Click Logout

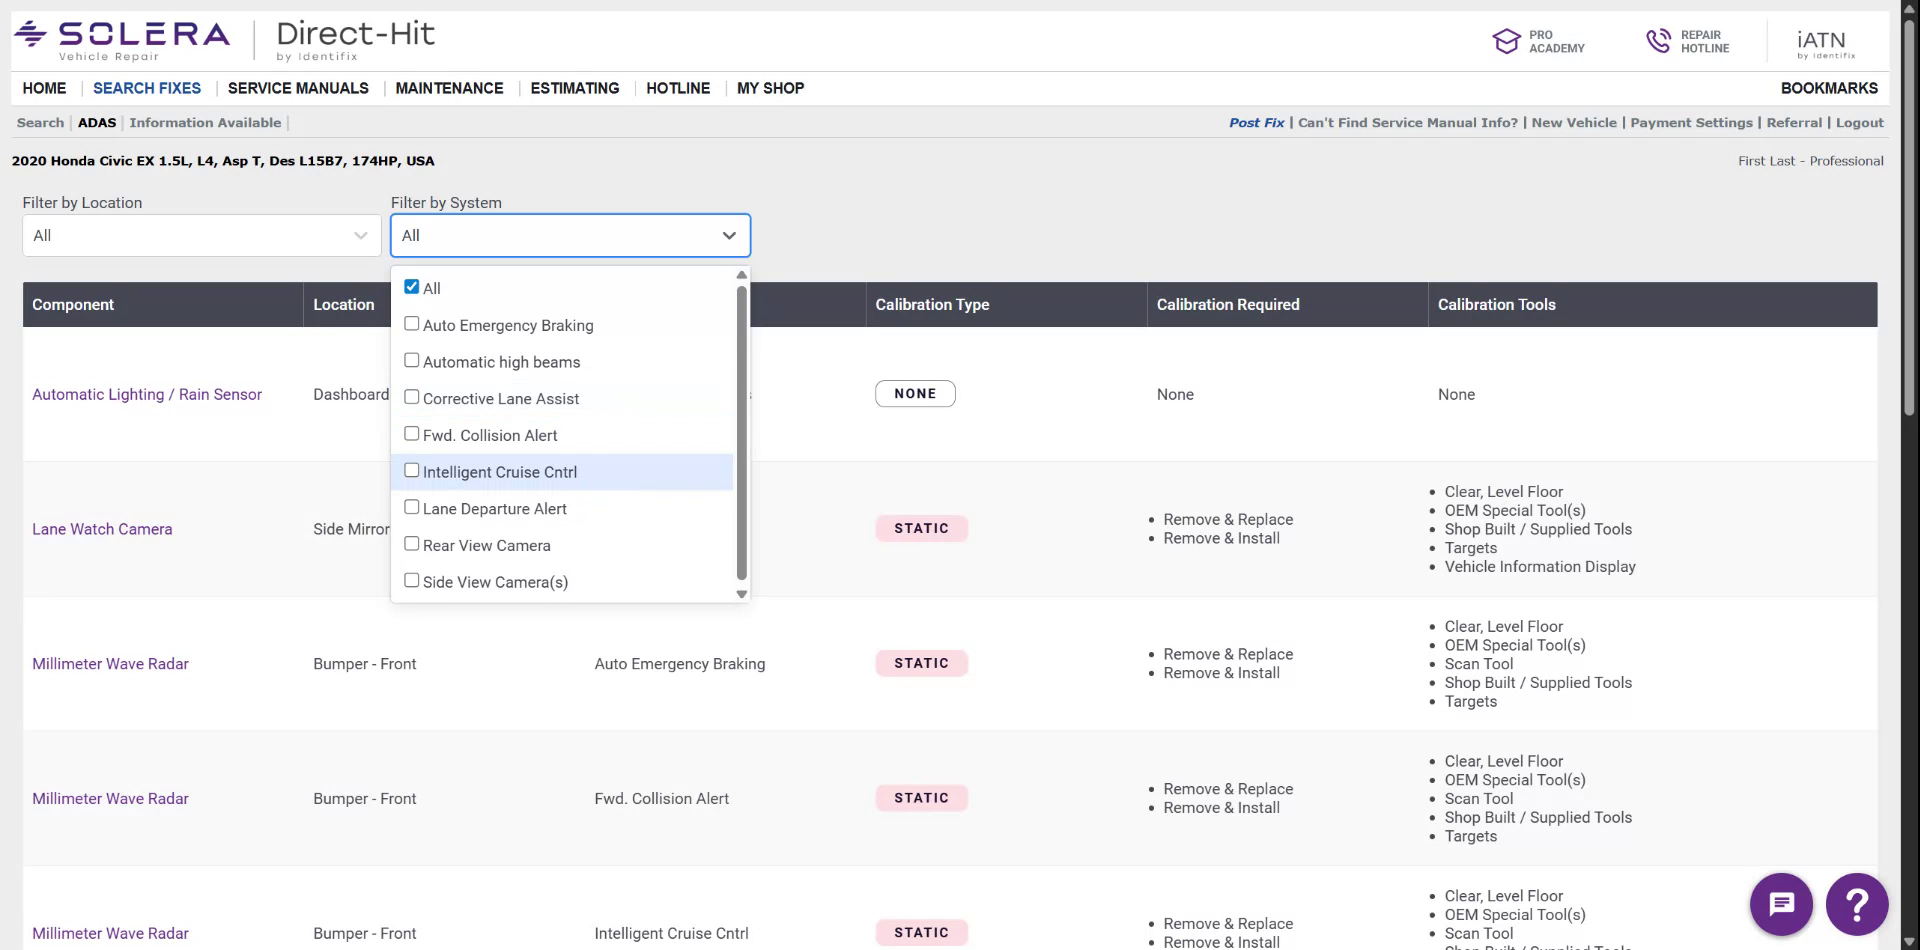tap(1859, 122)
